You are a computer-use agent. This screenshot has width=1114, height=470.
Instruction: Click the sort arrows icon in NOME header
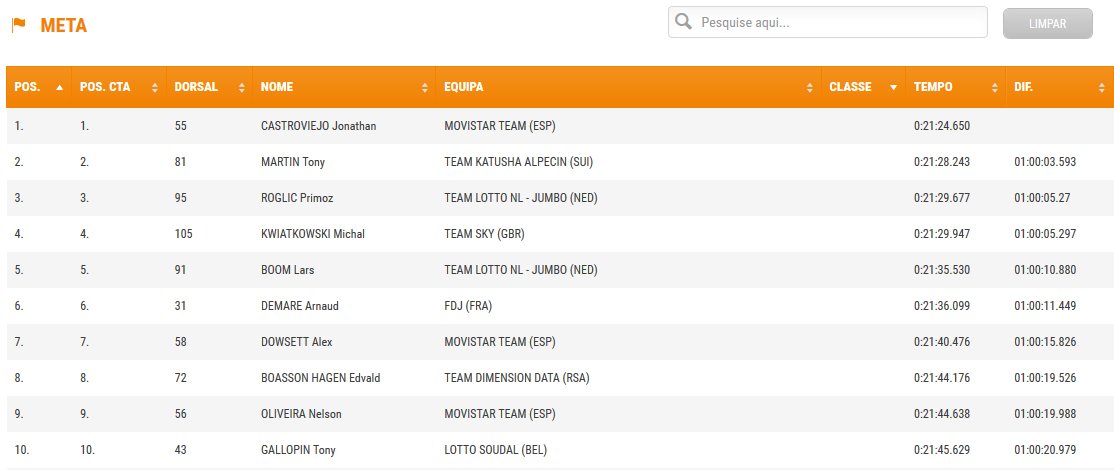425,88
